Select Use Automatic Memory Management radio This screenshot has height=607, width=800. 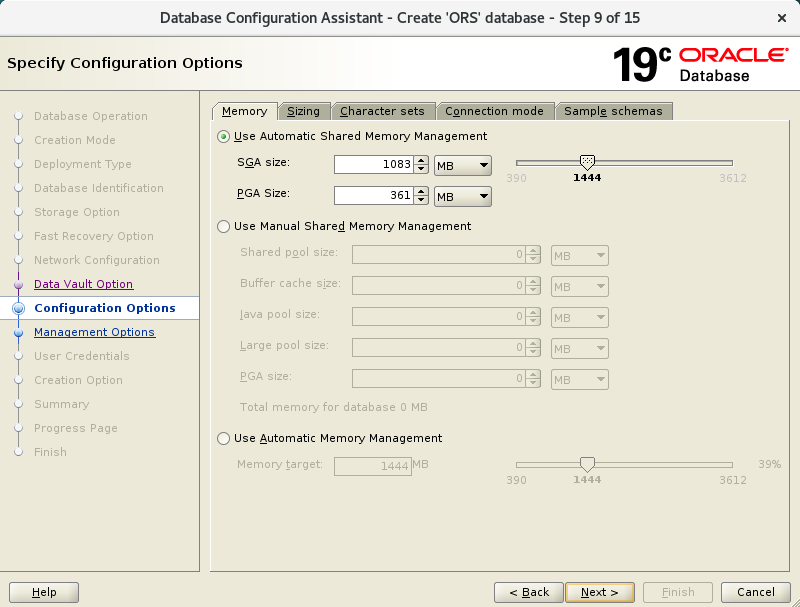click(223, 439)
